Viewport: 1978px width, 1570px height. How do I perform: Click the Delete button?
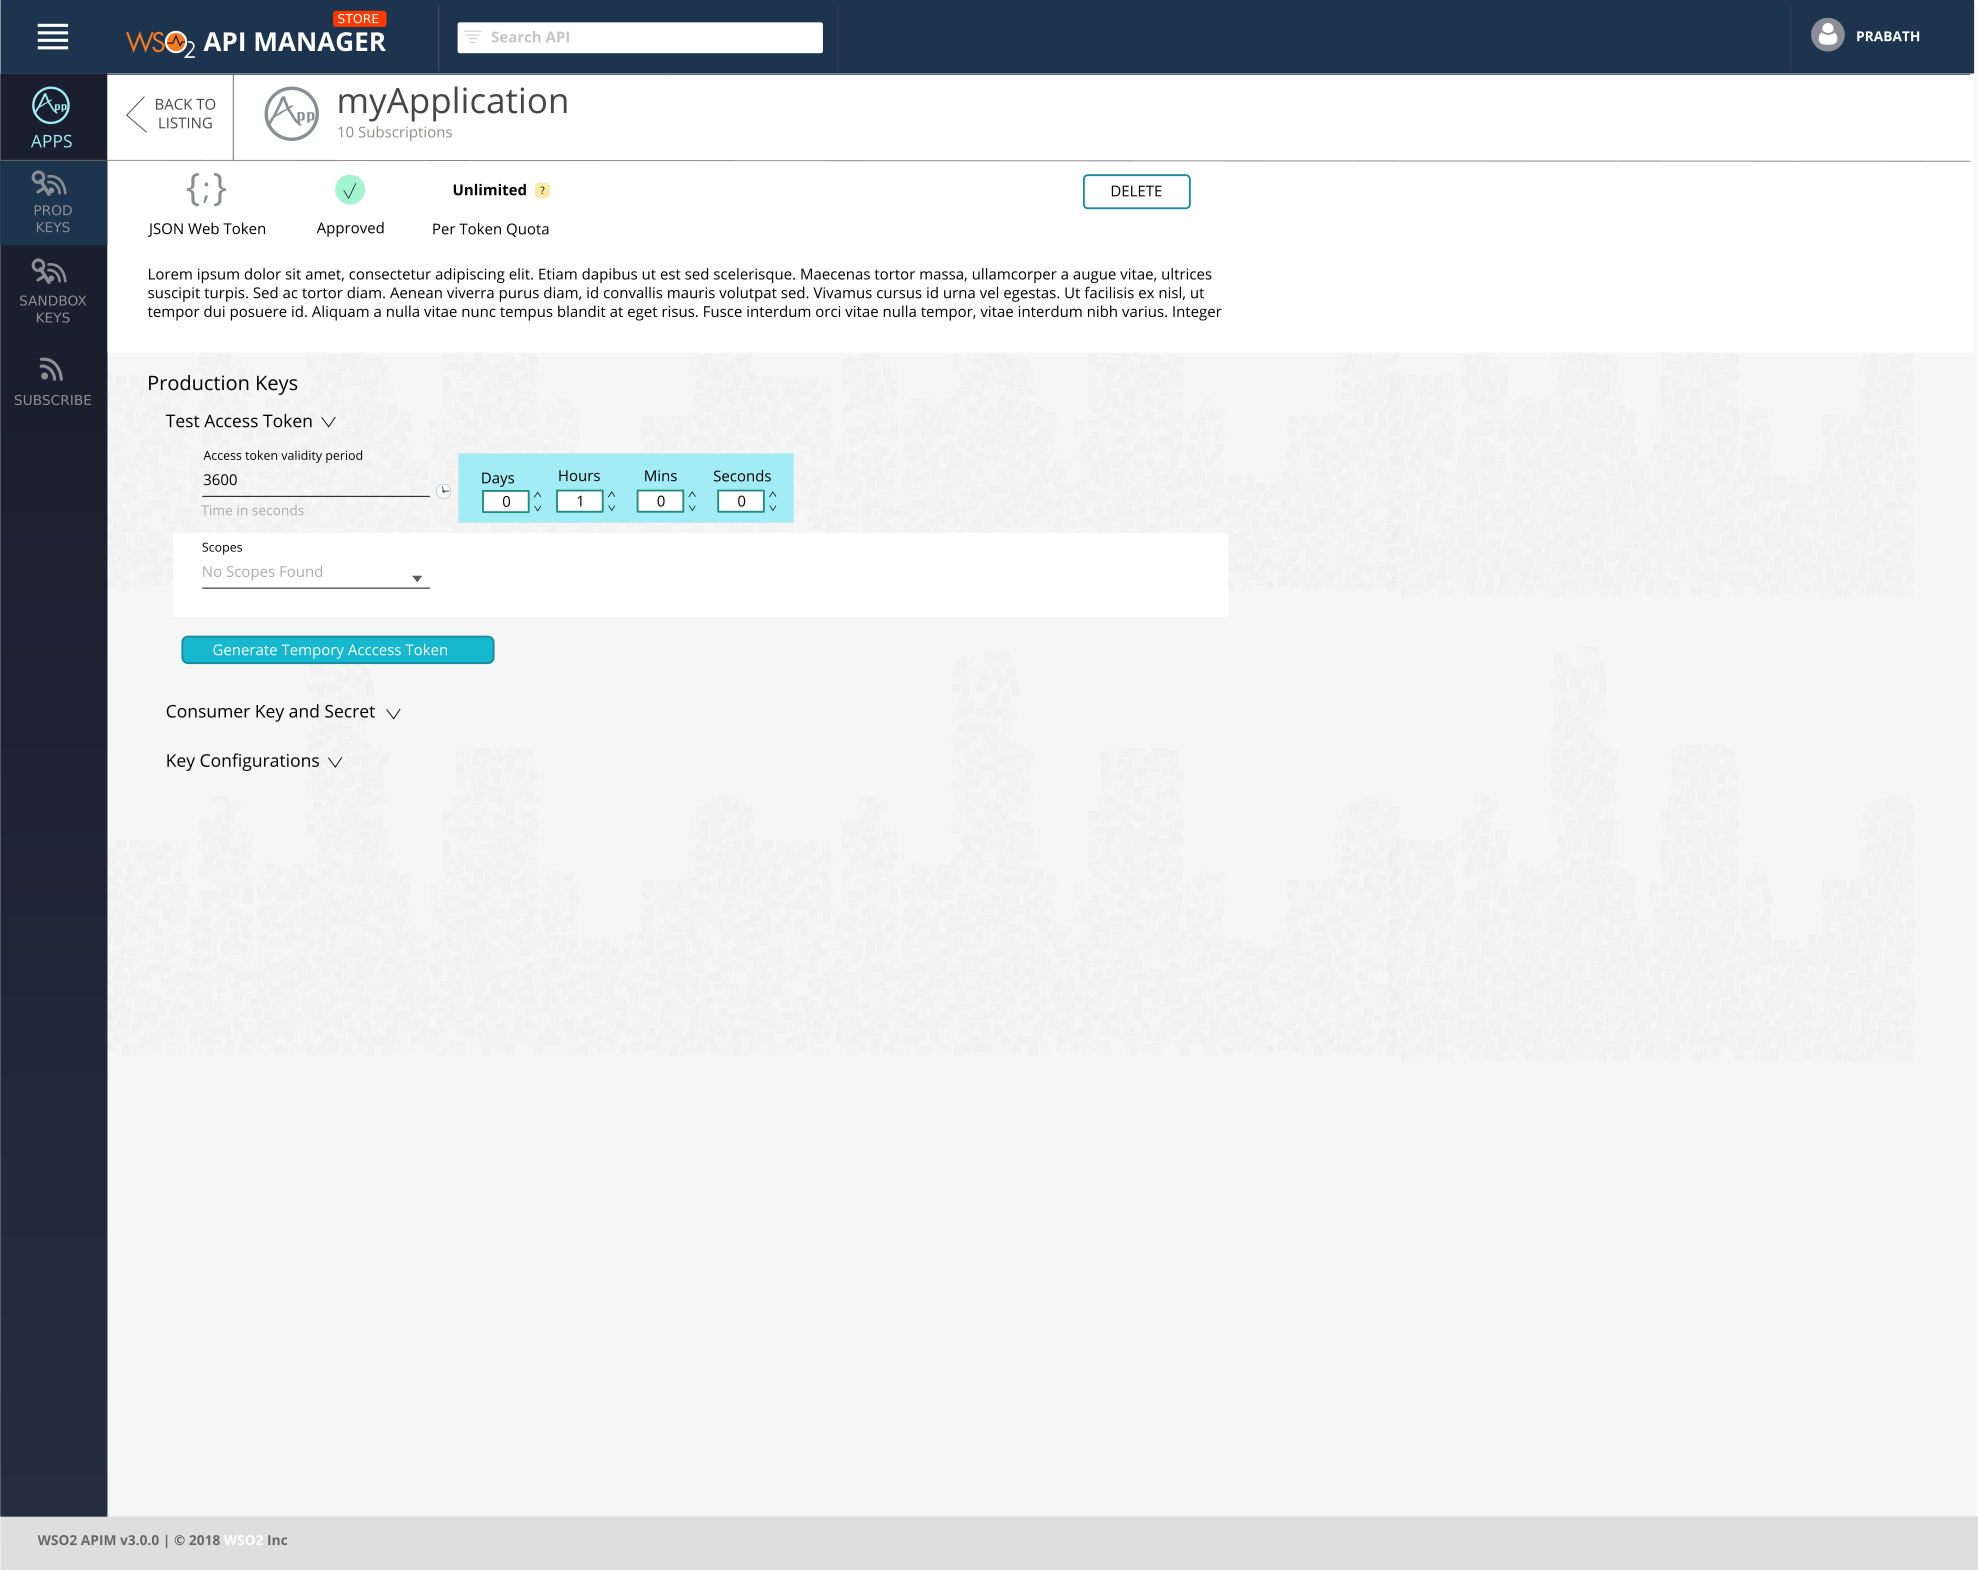(x=1136, y=191)
